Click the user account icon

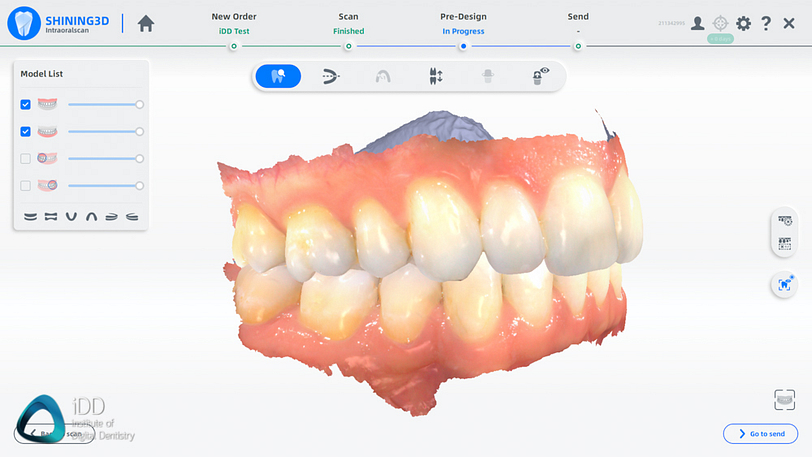[697, 23]
